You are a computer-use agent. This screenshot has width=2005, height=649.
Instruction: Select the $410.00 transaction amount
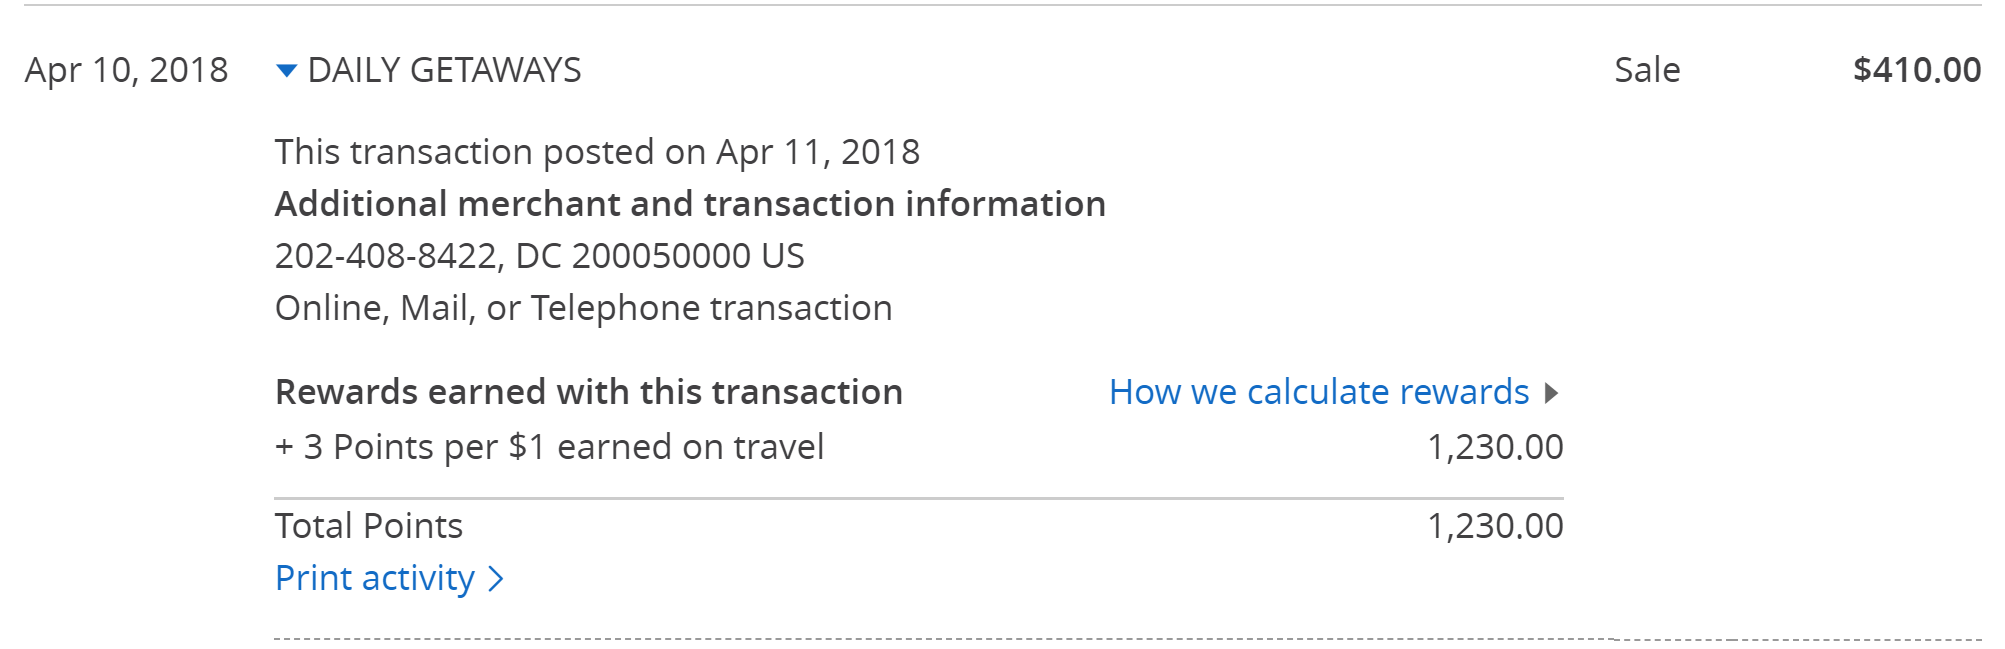tap(1916, 71)
